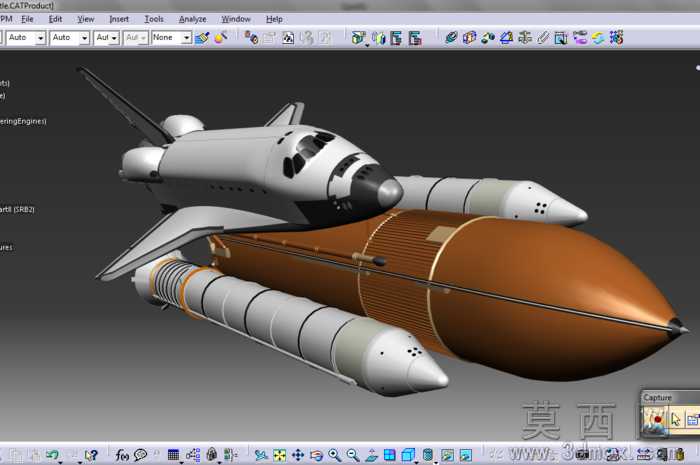Click the dark spheres Smart Move icon
The image size is (700, 465).
(488, 38)
